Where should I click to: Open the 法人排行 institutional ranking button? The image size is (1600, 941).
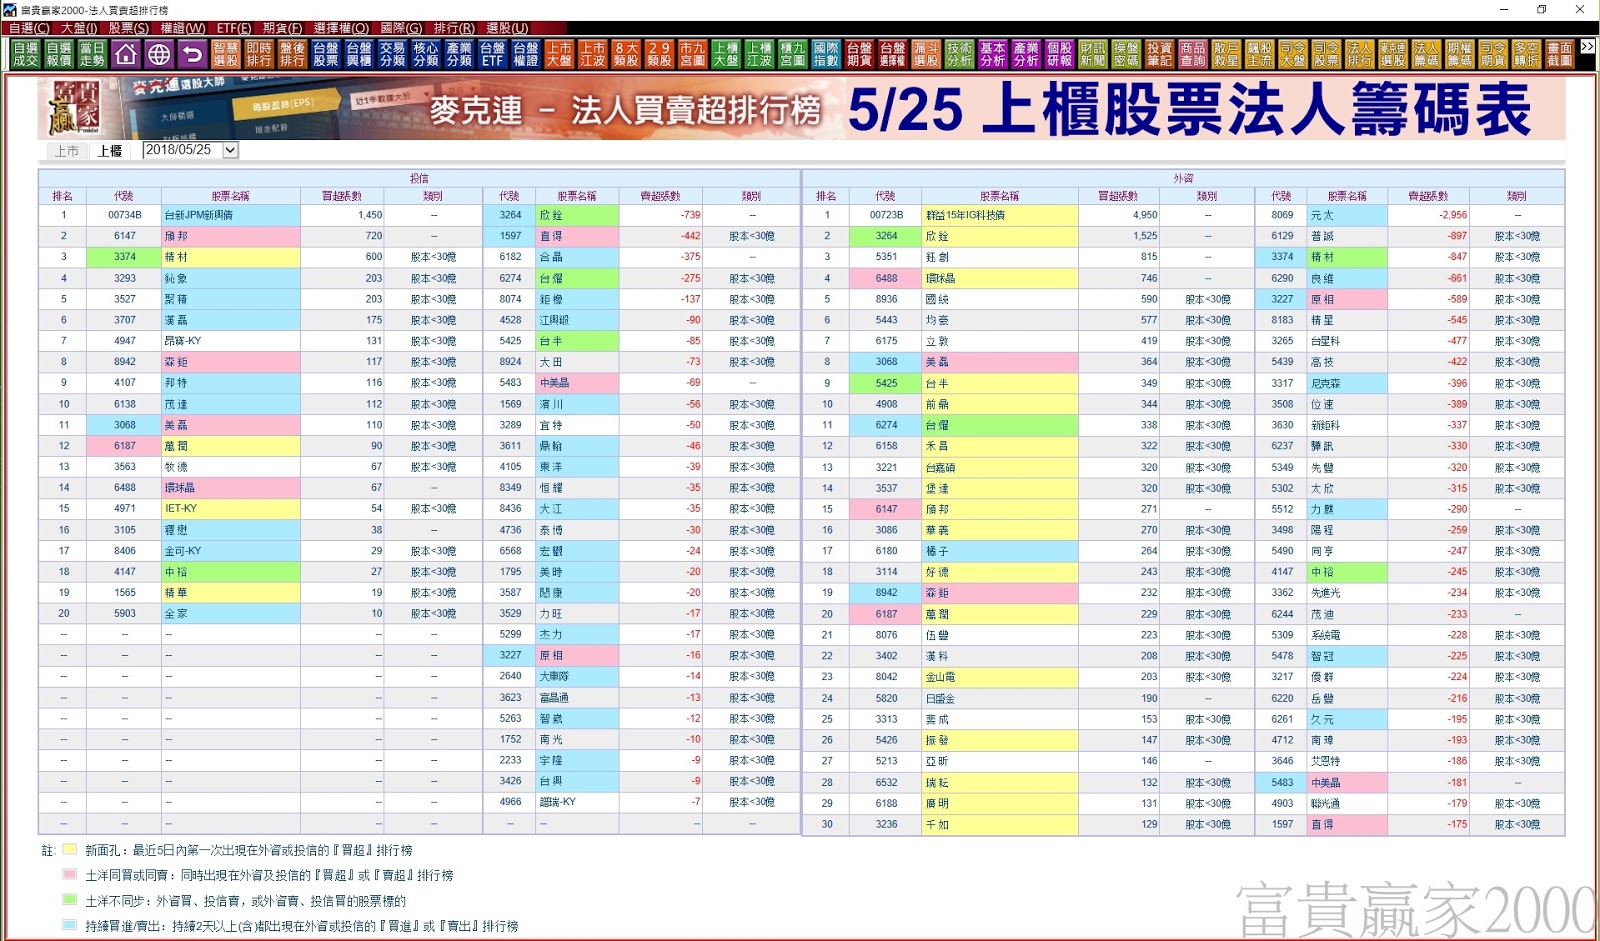1359,54
